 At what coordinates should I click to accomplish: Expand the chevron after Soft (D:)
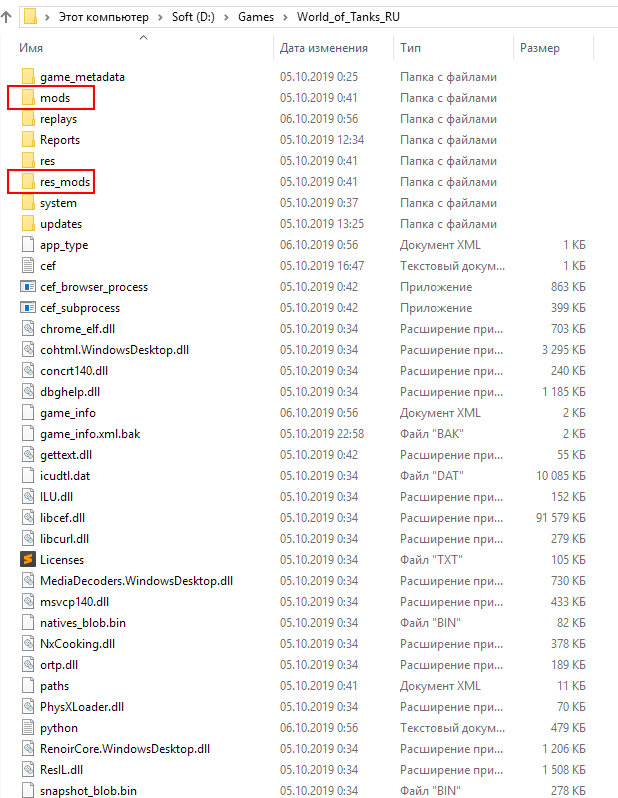[227, 17]
